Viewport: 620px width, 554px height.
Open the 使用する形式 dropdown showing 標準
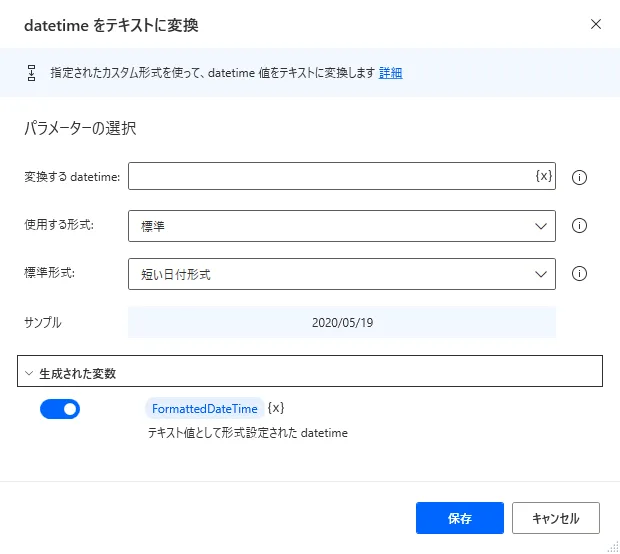[341, 226]
